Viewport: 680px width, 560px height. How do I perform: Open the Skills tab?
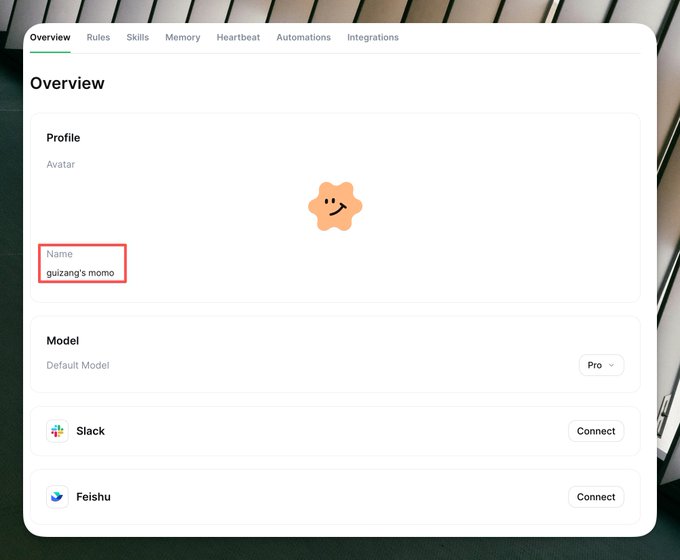tap(137, 37)
